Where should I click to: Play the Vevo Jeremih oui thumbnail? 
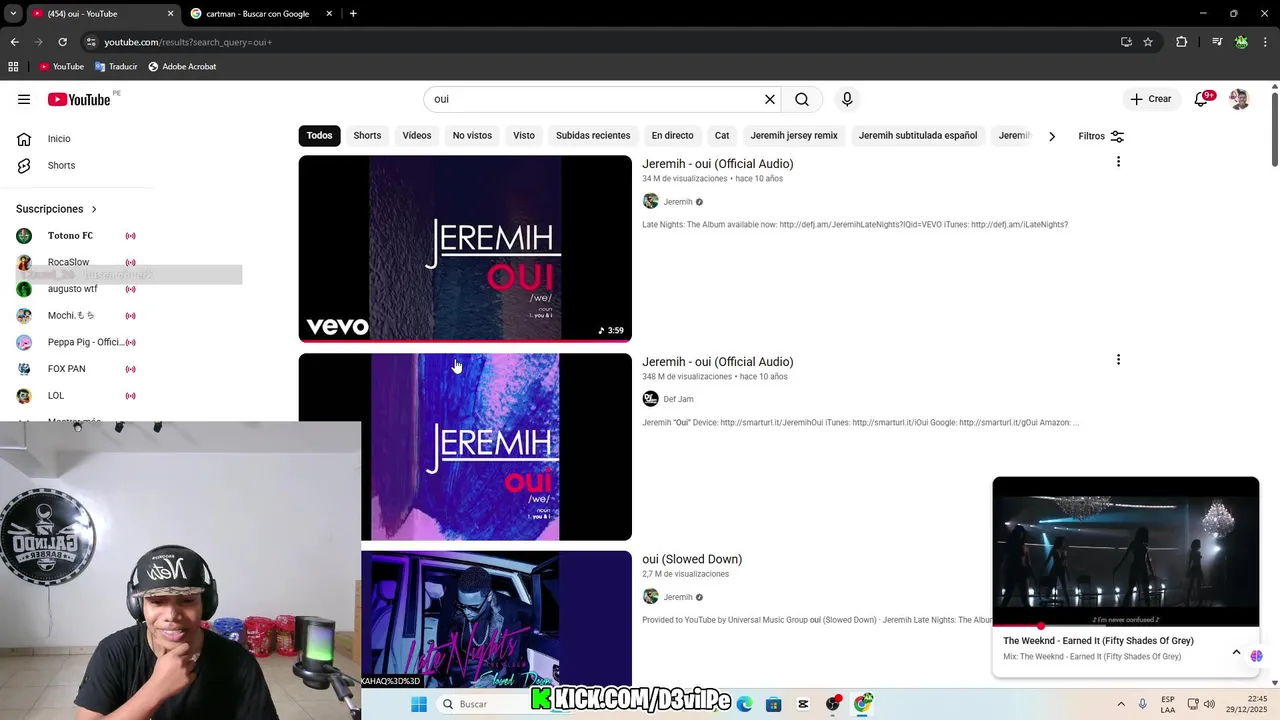click(x=465, y=248)
